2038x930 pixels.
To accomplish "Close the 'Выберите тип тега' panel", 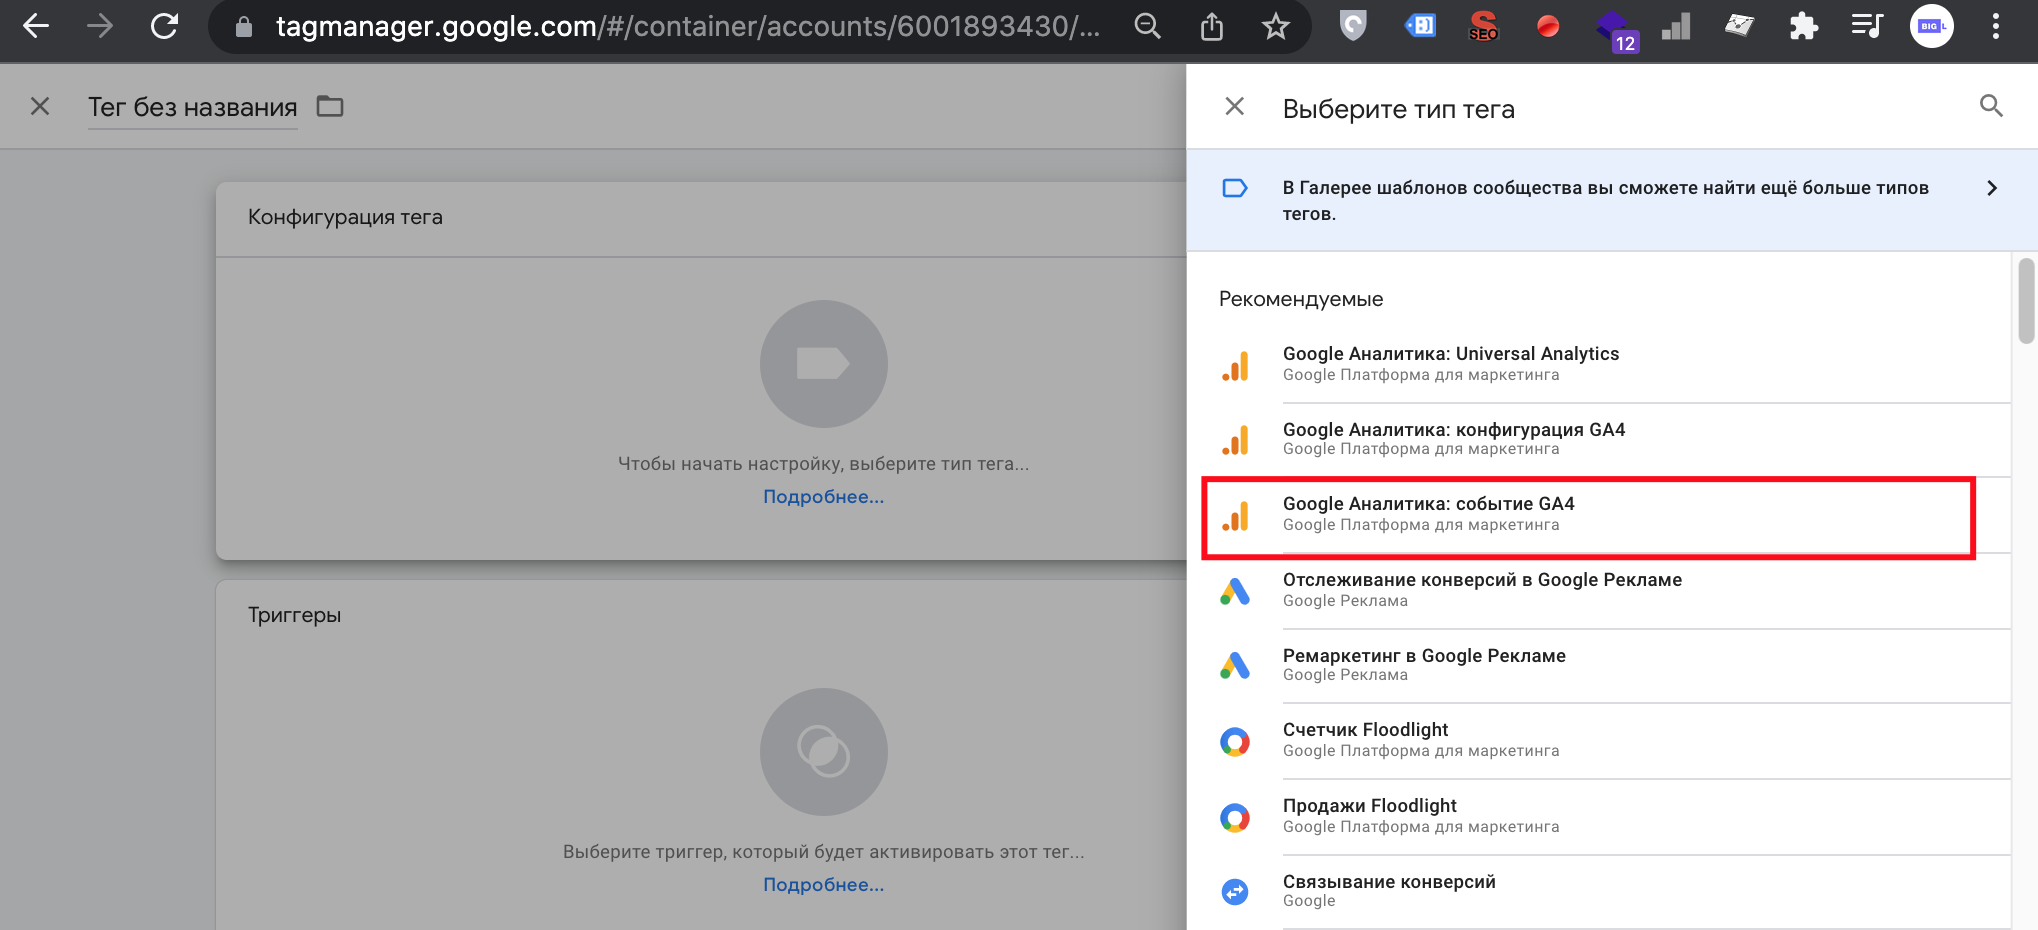I will [x=1234, y=107].
